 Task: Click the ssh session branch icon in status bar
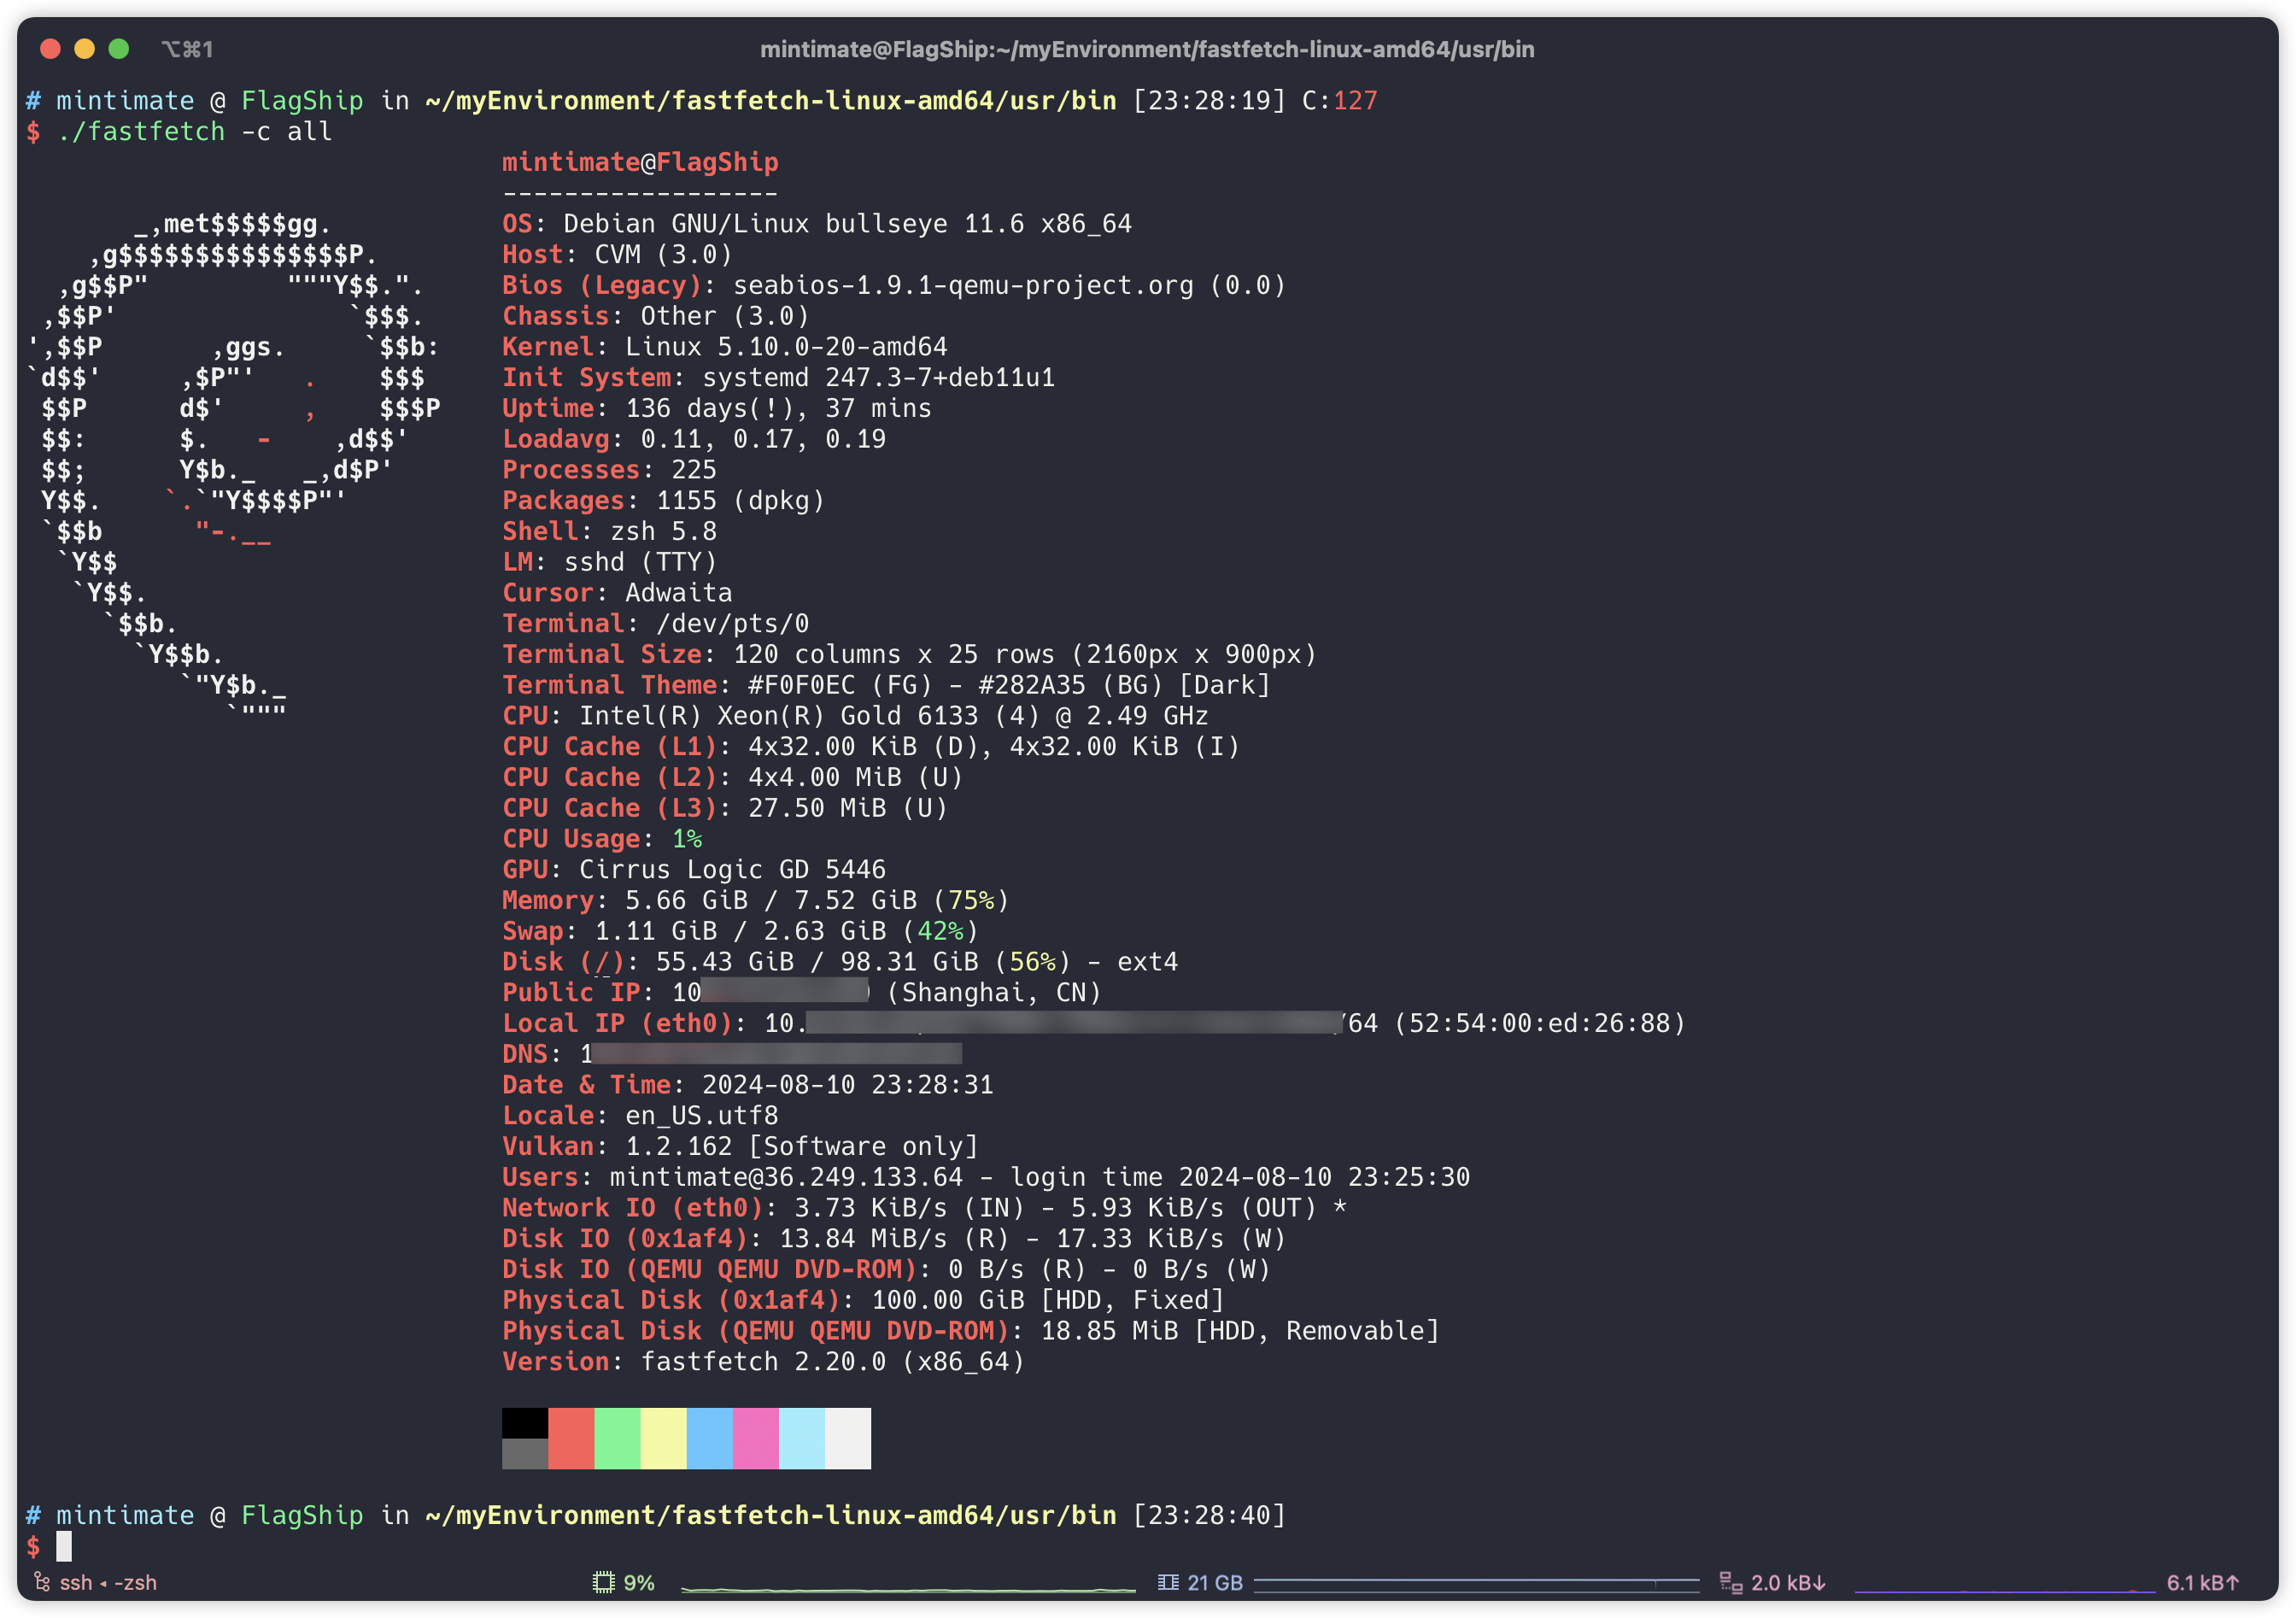point(42,1582)
